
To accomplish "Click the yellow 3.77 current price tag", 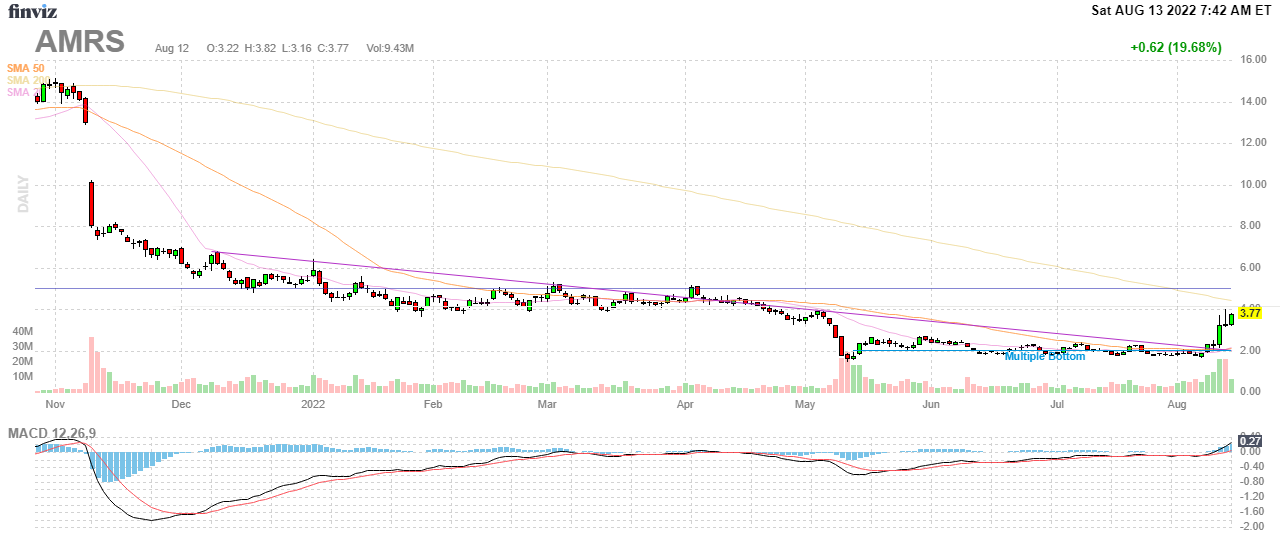I will (x=1250, y=313).
